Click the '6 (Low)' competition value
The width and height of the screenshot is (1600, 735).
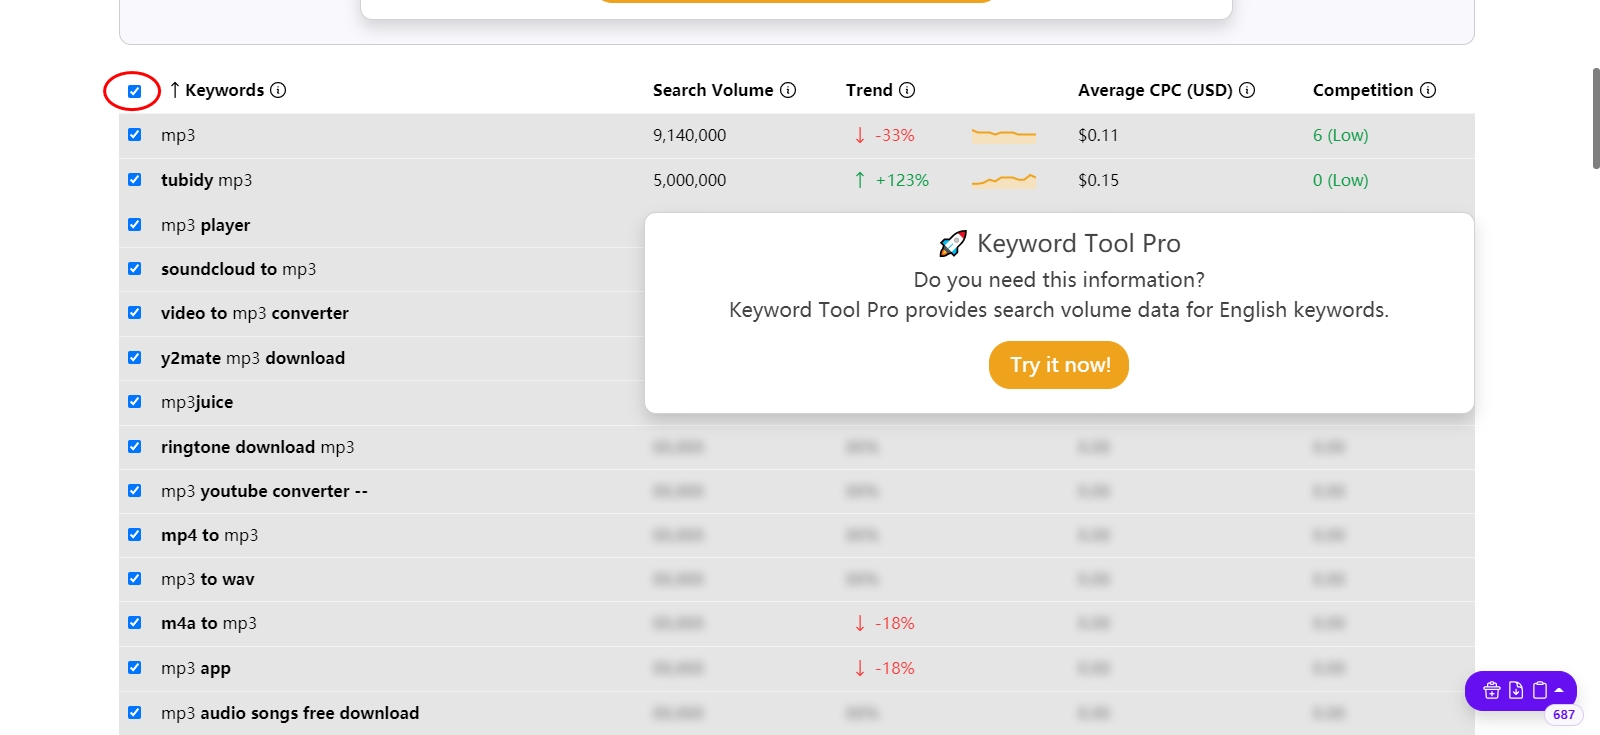click(x=1341, y=135)
